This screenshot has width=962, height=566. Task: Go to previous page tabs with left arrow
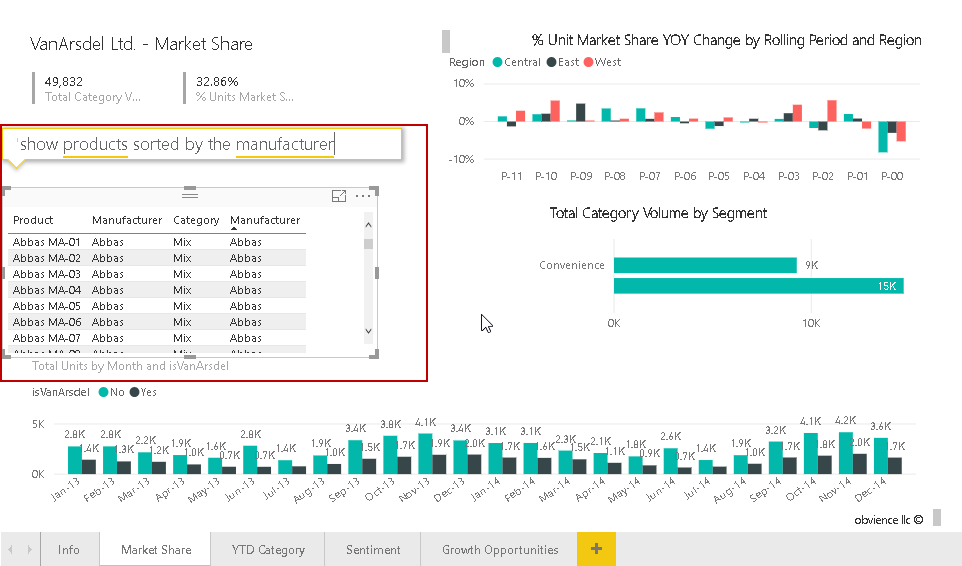12,549
